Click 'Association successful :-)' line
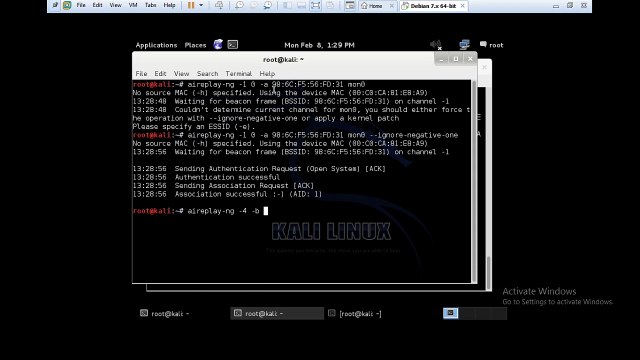The height and width of the screenshot is (360, 640). [227, 194]
